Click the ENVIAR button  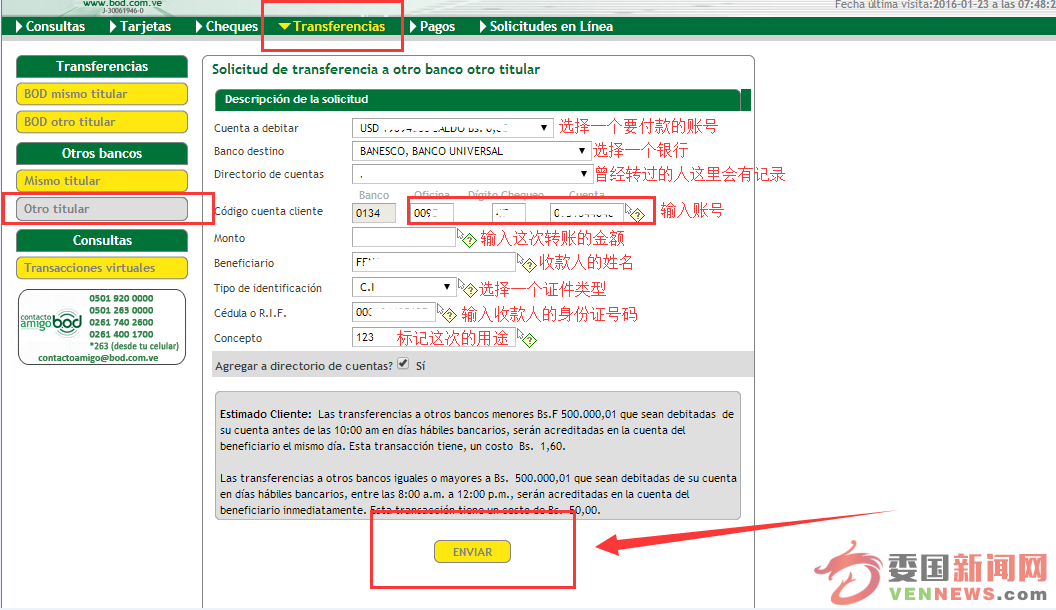pos(472,551)
